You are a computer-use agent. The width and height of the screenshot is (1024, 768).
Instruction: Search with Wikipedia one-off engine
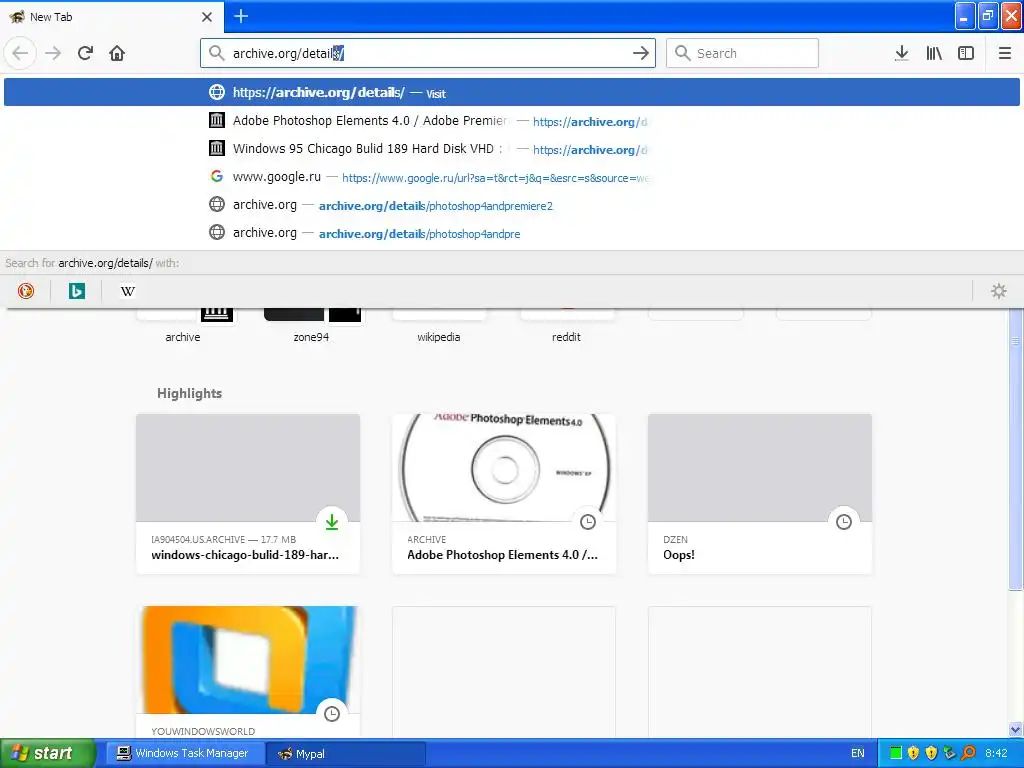click(x=128, y=291)
